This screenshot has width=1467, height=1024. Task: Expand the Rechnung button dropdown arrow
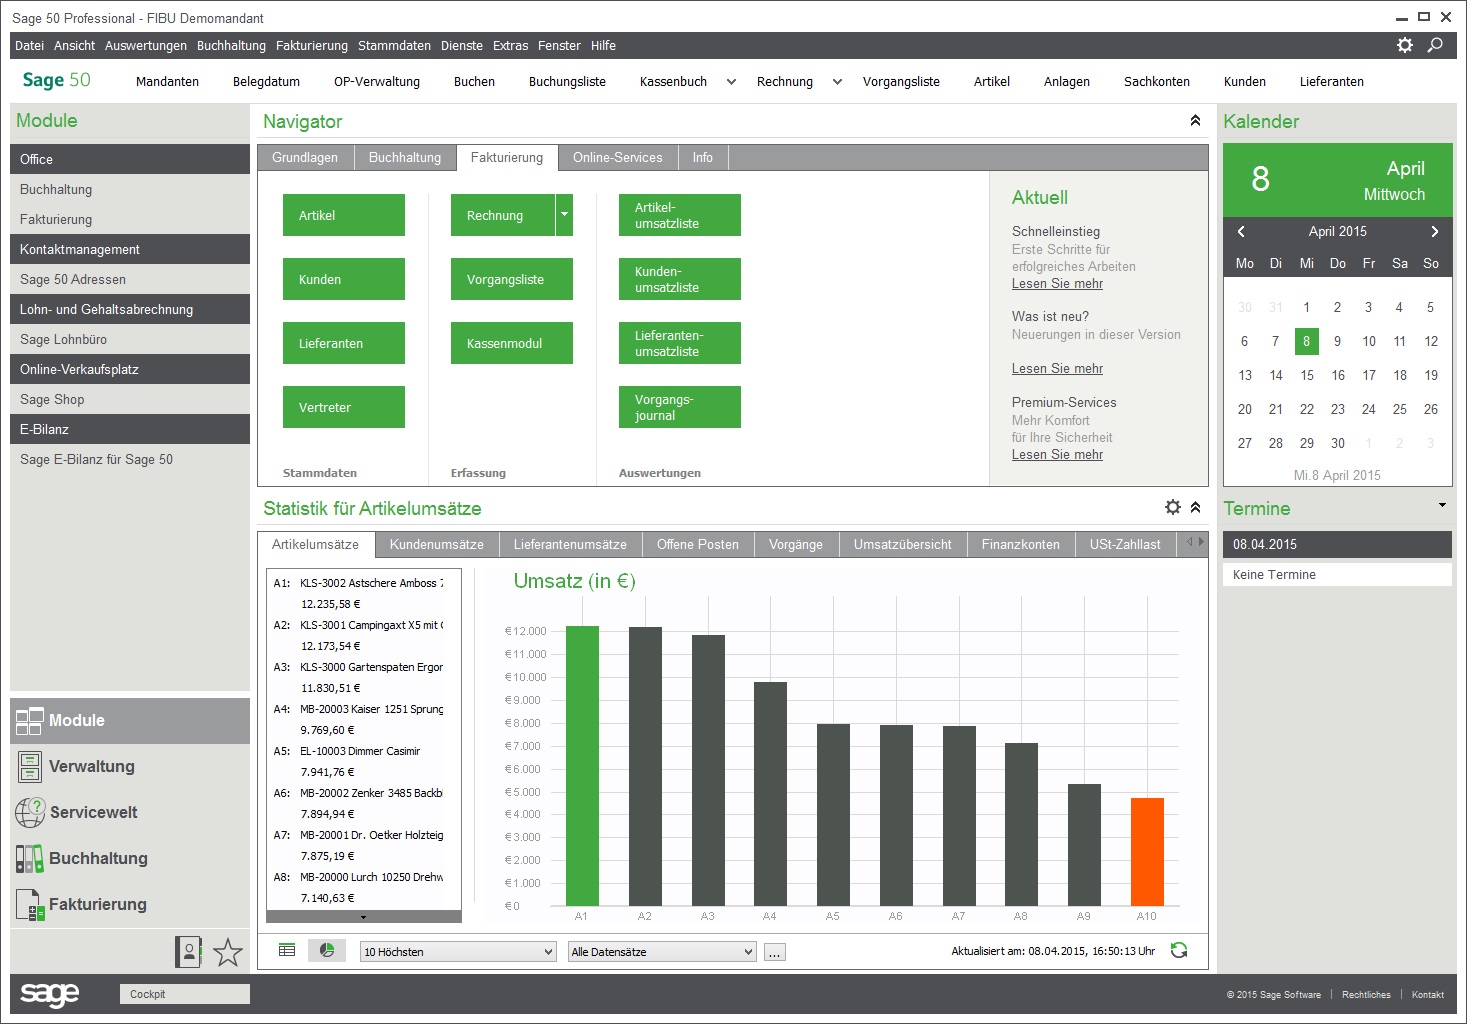tap(564, 215)
